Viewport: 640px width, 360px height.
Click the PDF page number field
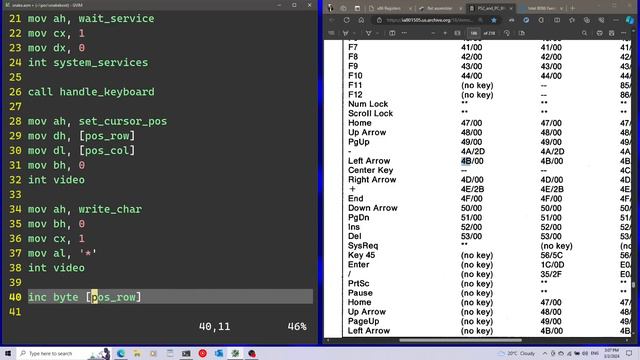[x=473, y=33]
